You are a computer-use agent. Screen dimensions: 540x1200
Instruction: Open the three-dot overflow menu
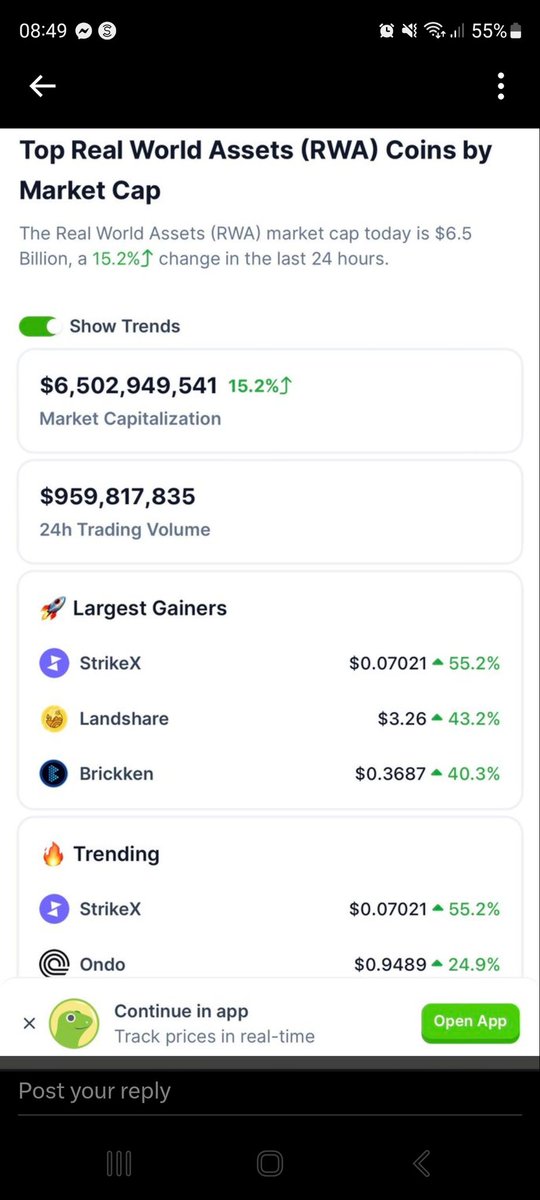click(x=500, y=87)
